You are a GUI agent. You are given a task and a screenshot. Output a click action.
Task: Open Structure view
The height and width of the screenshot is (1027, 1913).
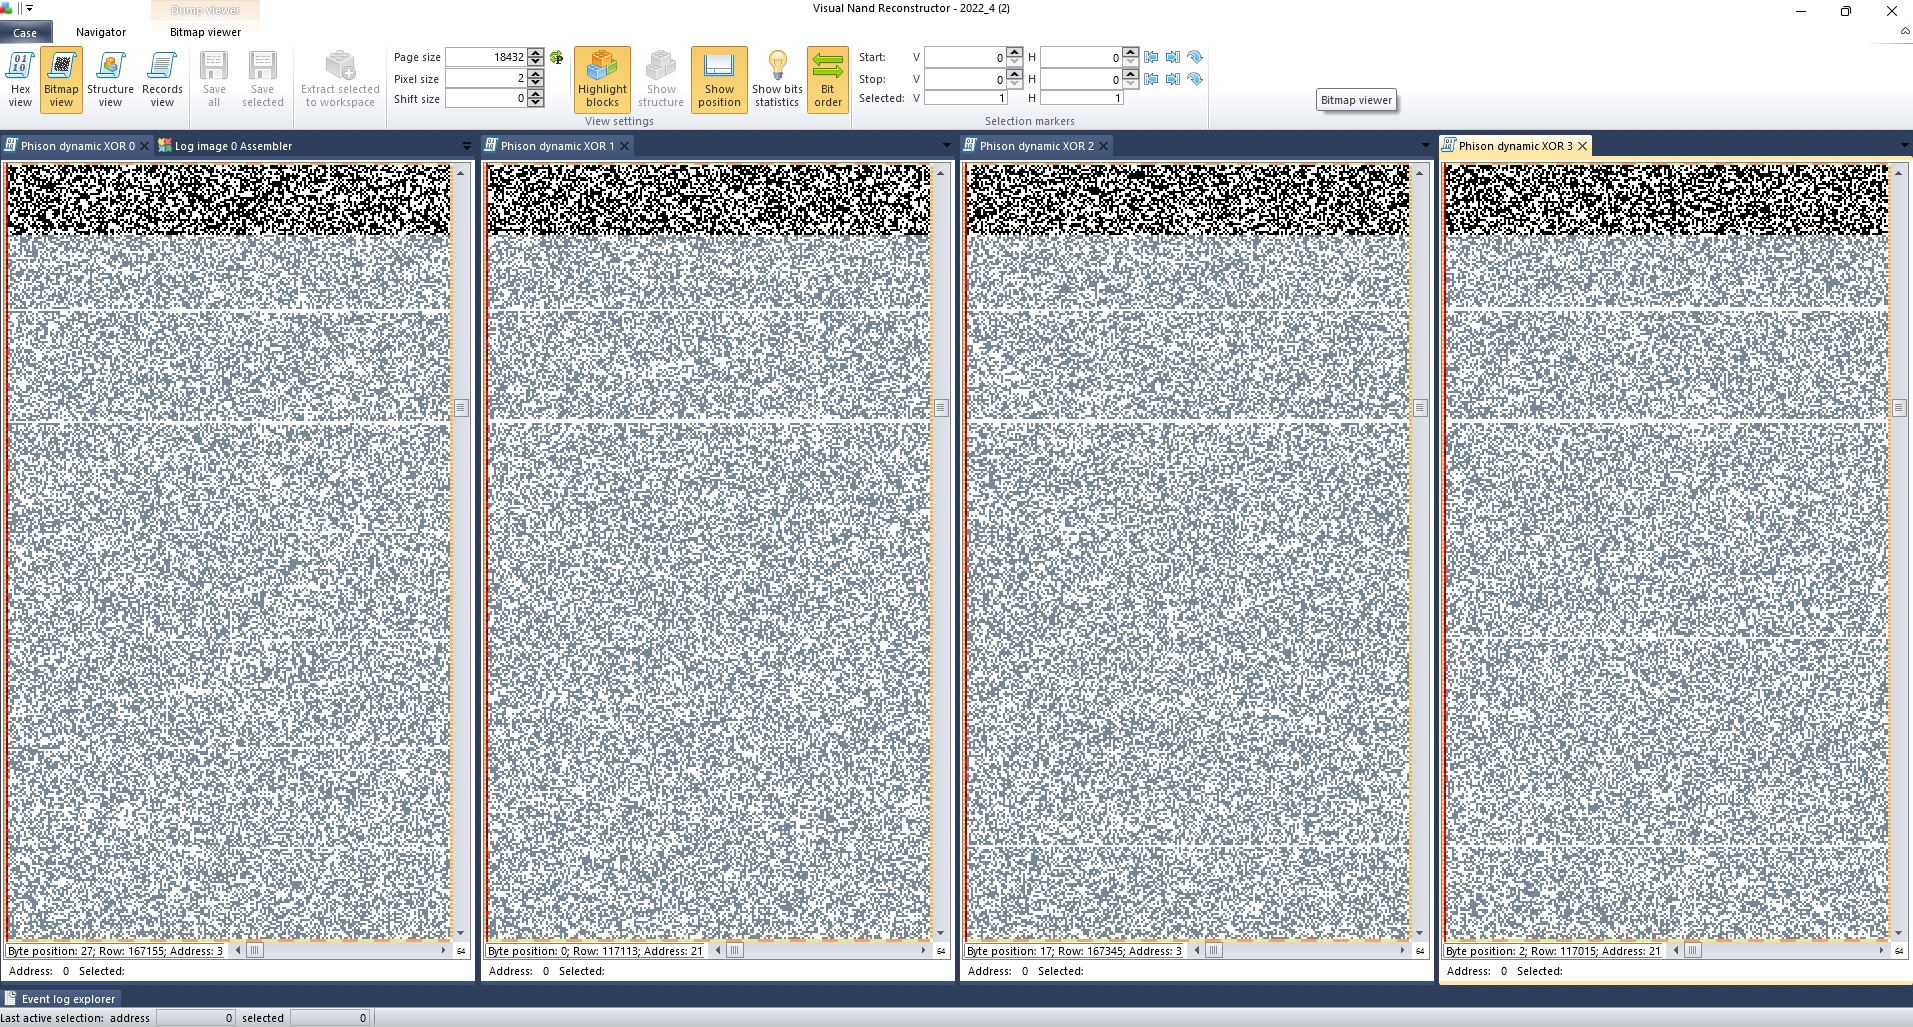110,79
